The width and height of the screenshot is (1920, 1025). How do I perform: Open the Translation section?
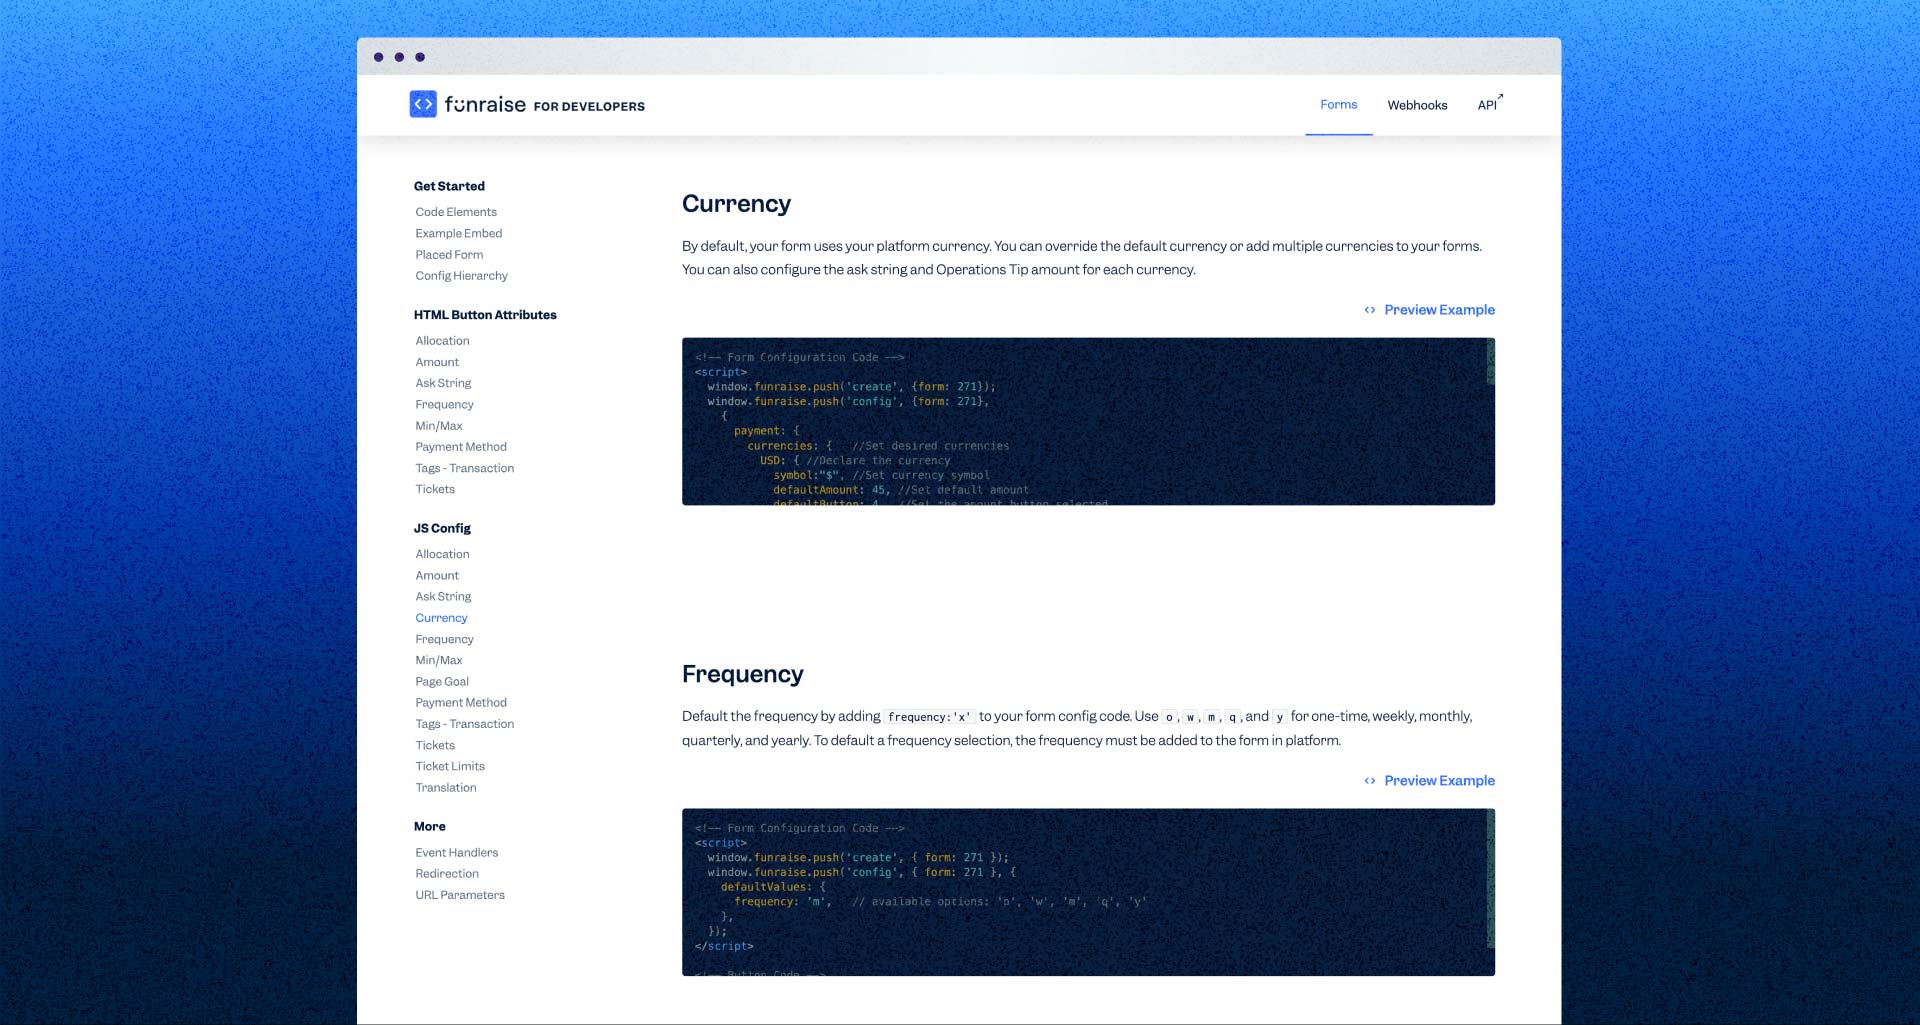(446, 787)
